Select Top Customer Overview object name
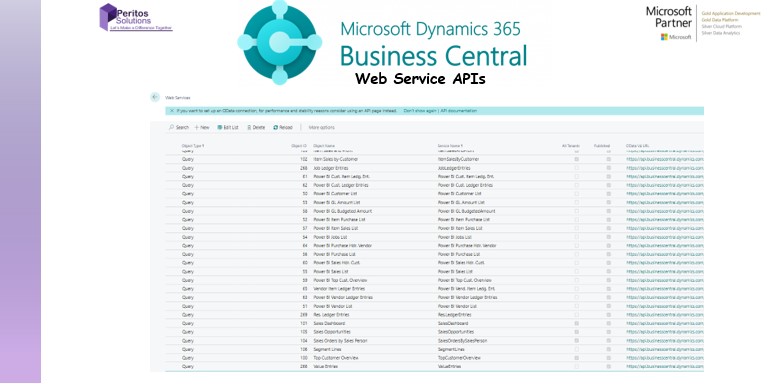 336,358
